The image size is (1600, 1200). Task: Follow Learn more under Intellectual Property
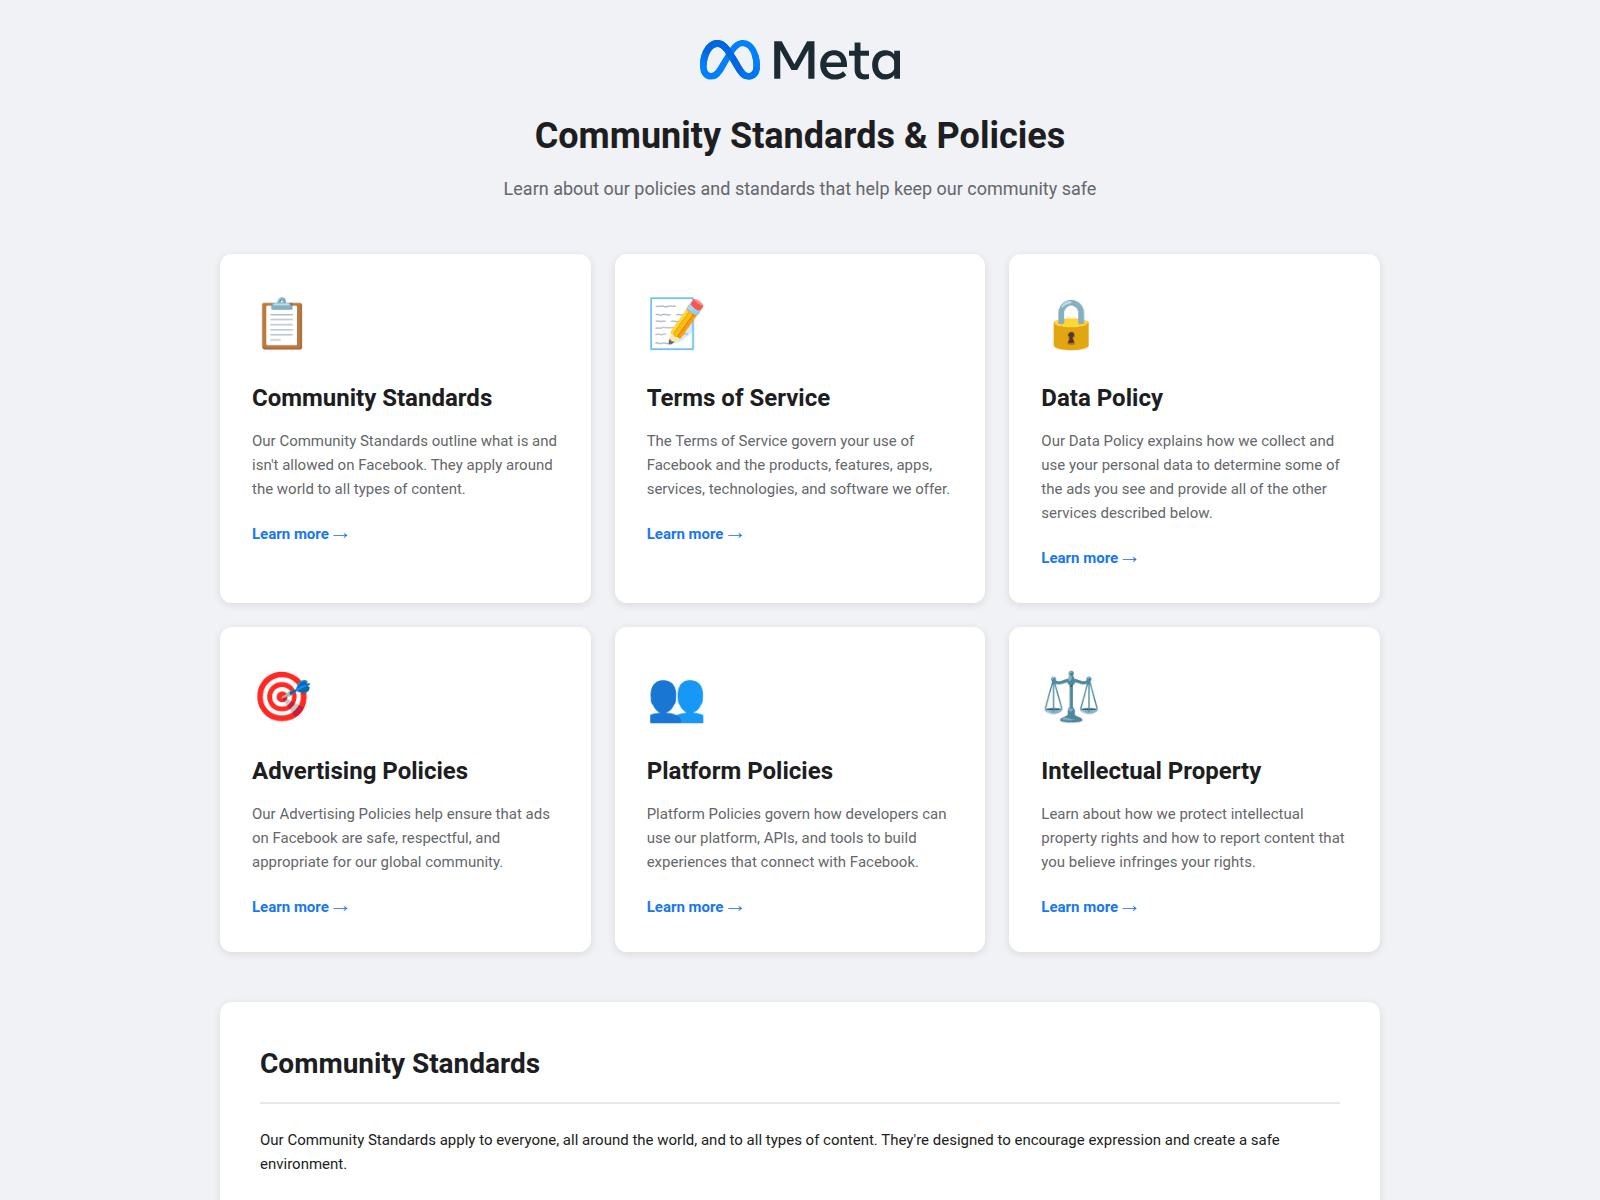pos(1089,907)
